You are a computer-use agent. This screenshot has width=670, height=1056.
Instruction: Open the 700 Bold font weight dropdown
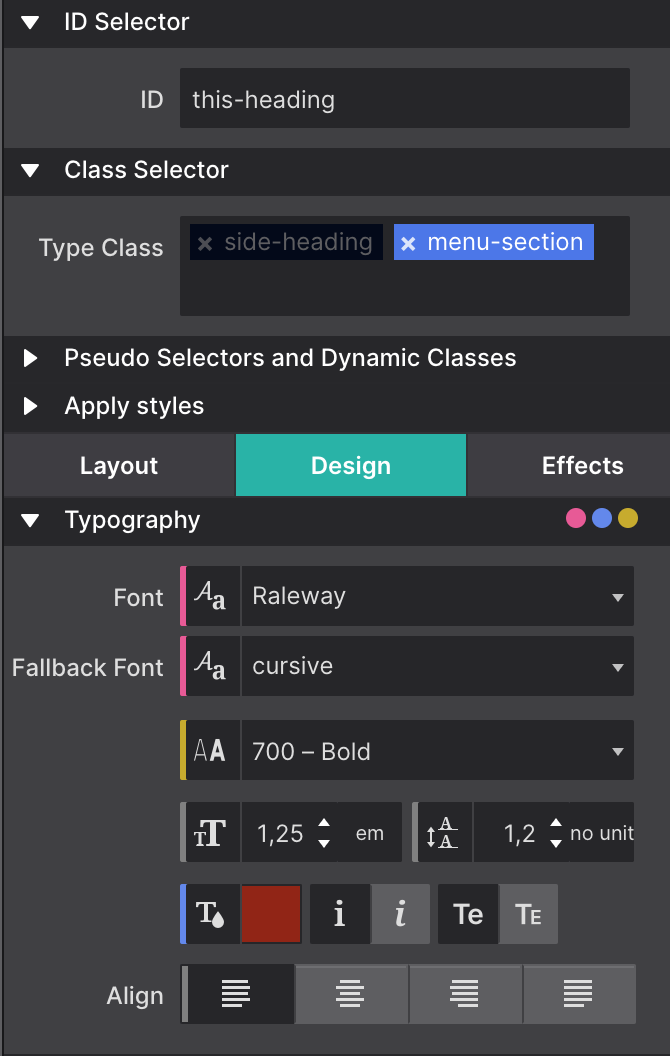tap(437, 750)
